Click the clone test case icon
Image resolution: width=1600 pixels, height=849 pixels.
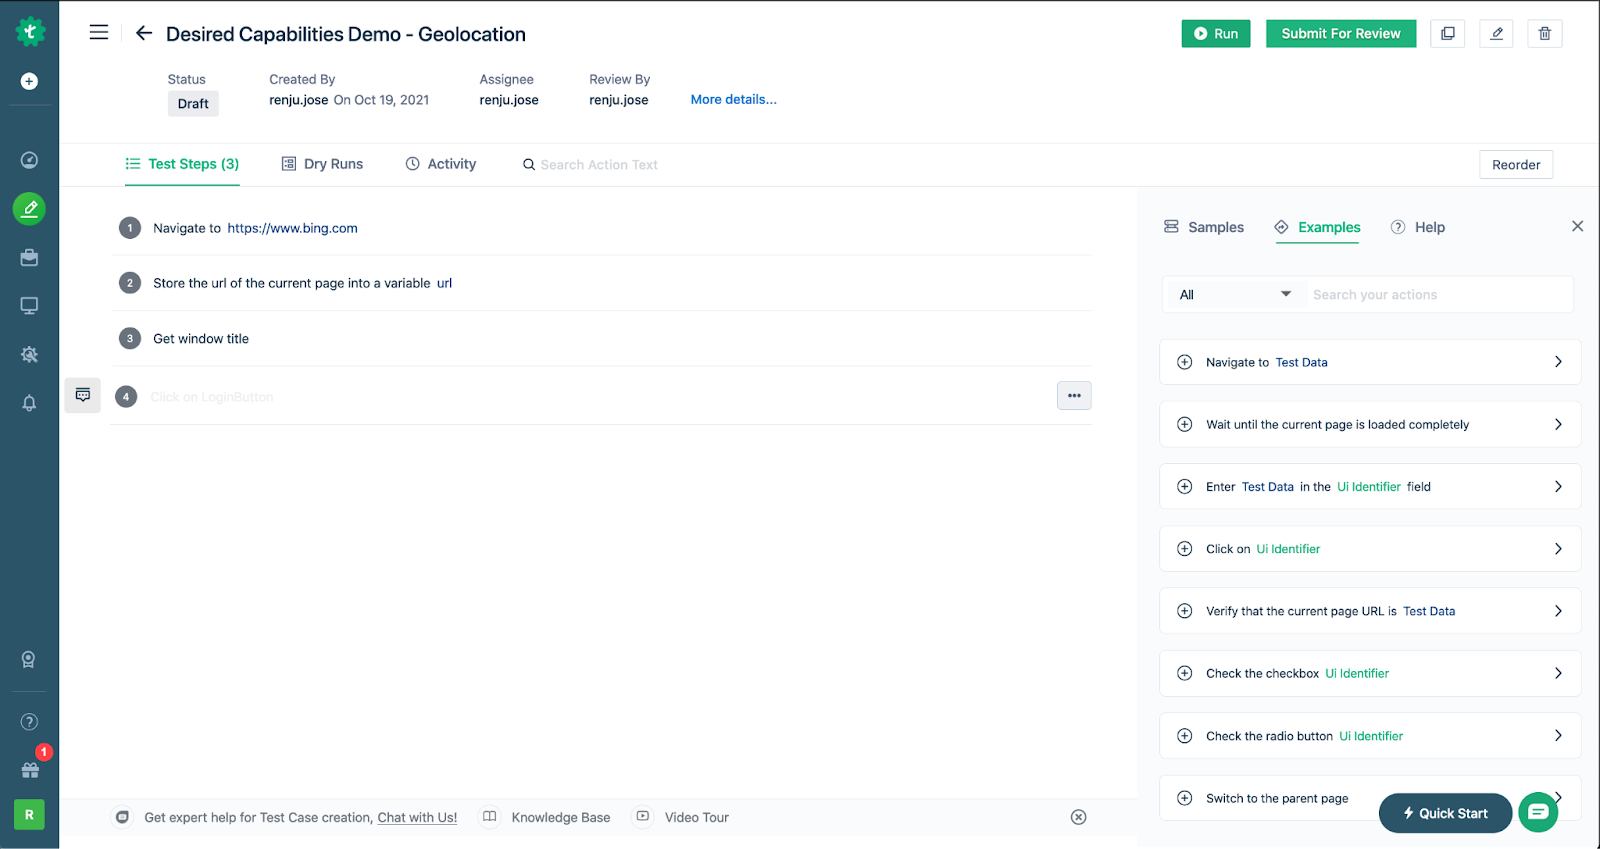click(1448, 34)
